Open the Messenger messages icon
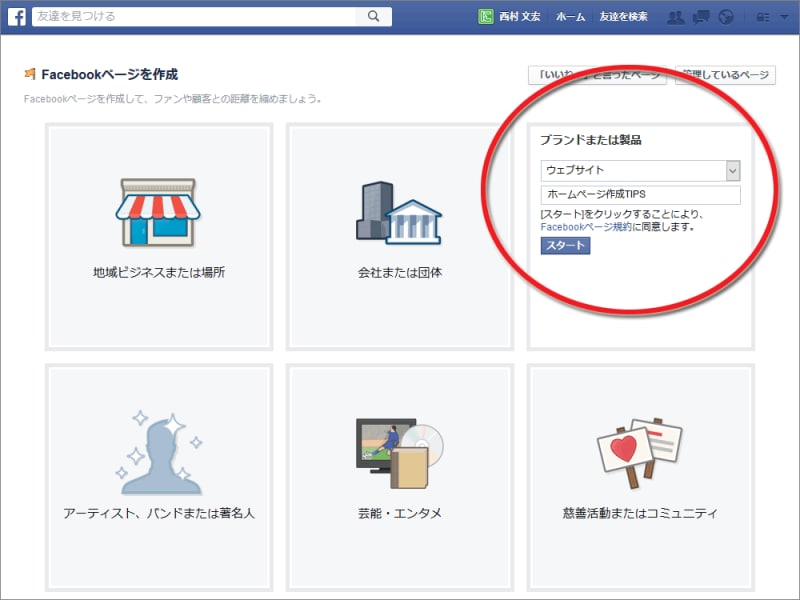The width and height of the screenshot is (800, 600). click(702, 16)
